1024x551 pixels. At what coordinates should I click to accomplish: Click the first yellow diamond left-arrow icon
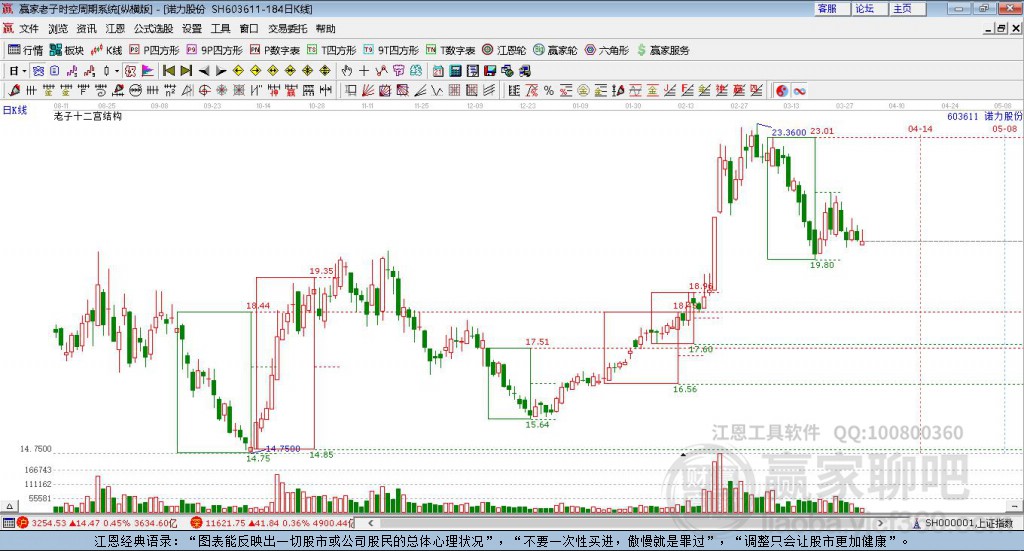[238, 71]
